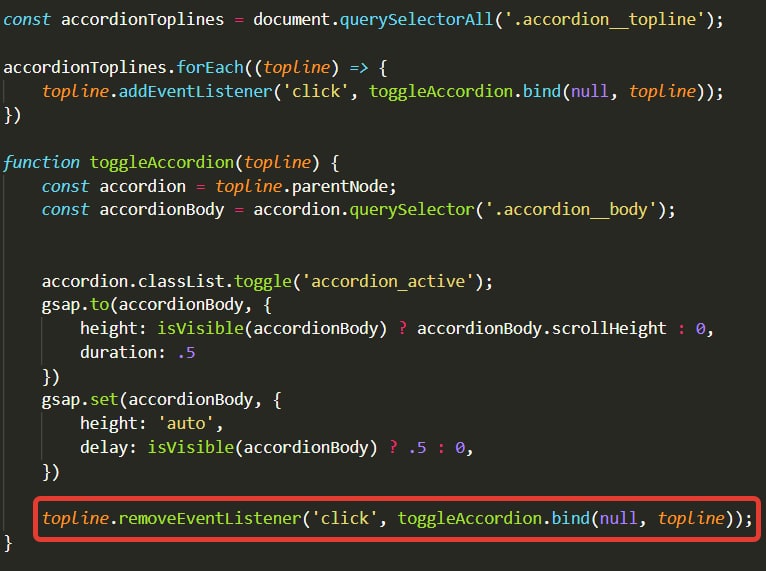766x571 pixels.
Task: Click the 'forEach' method call
Action: coord(210,67)
